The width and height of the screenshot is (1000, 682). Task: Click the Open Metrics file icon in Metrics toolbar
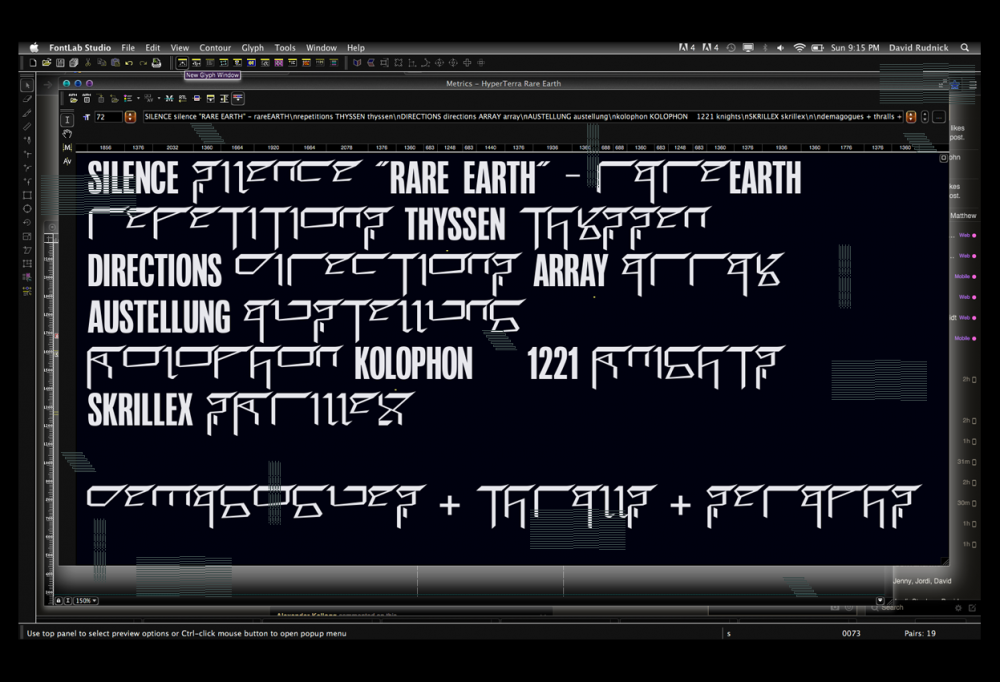[x=73, y=98]
